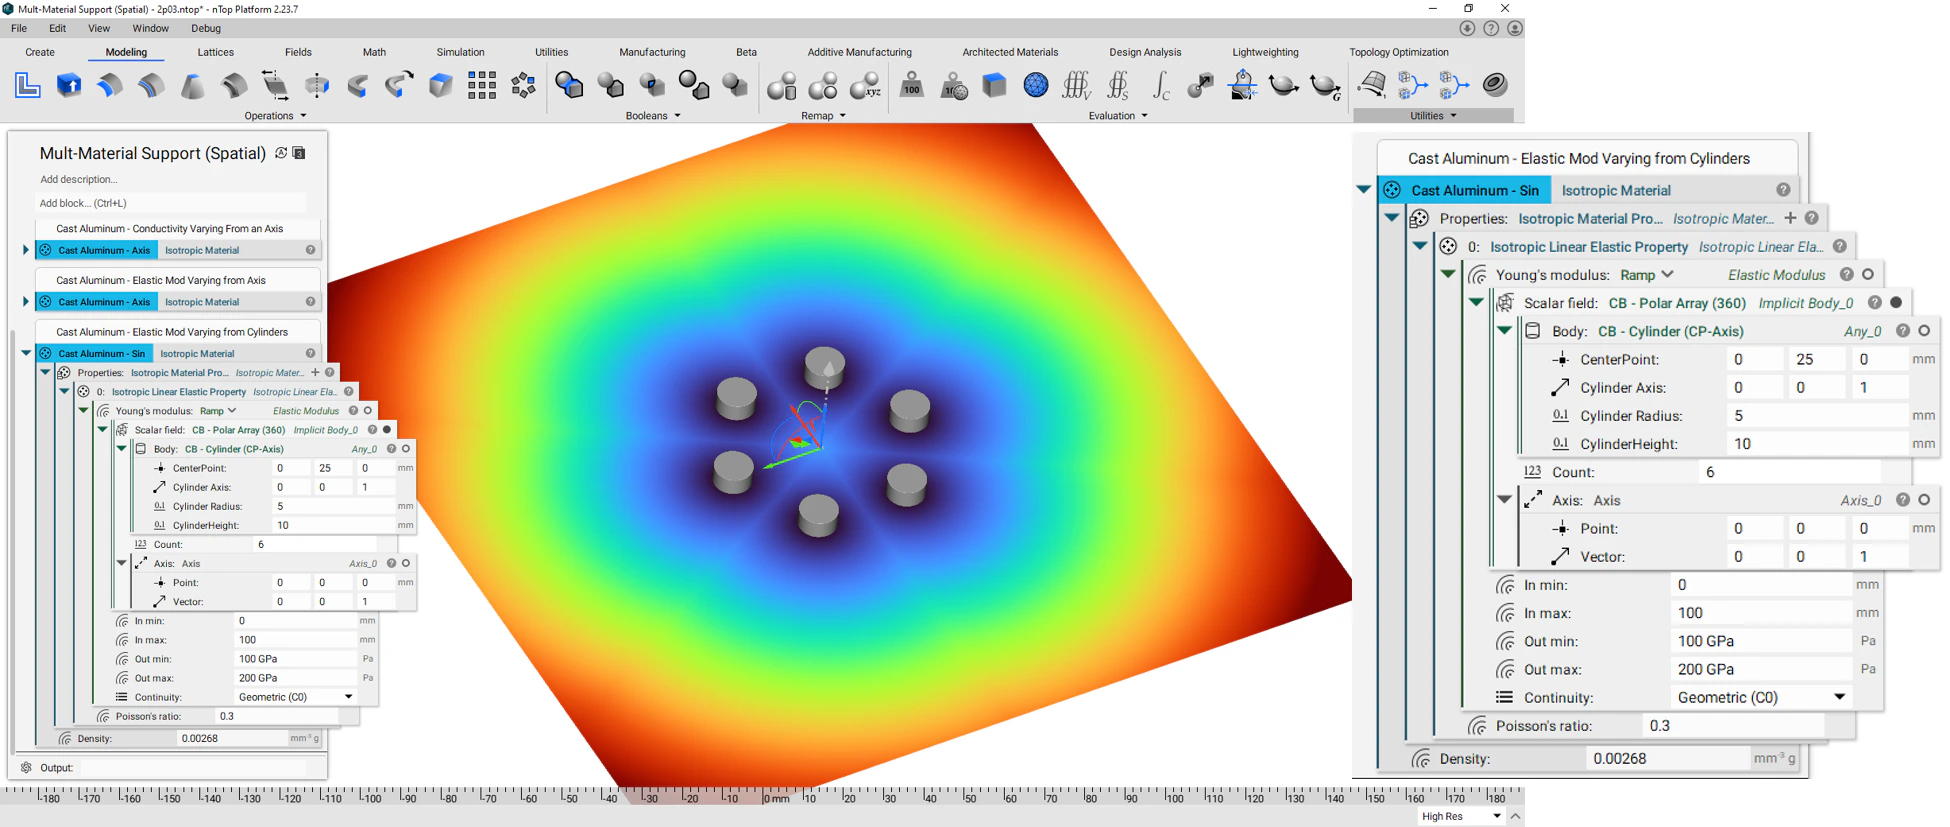The width and height of the screenshot is (1950, 827).
Task: Click the blue meshed sphere icon
Action: click(1036, 86)
